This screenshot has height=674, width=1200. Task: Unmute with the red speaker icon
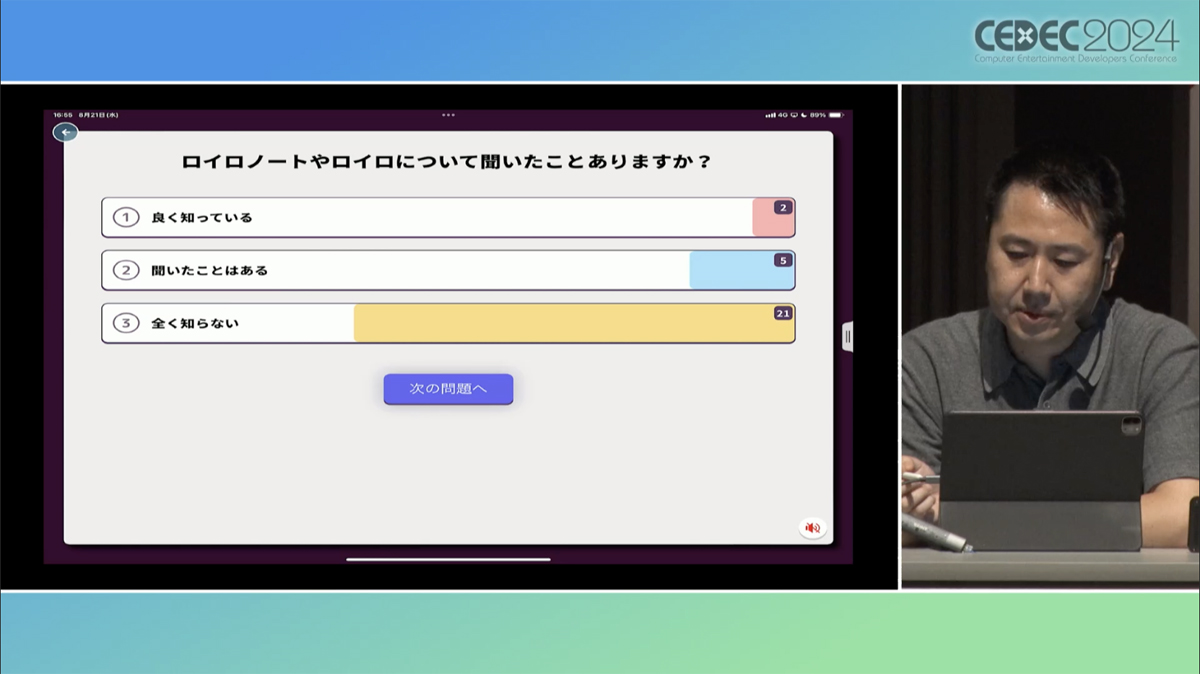[x=812, y=528]
